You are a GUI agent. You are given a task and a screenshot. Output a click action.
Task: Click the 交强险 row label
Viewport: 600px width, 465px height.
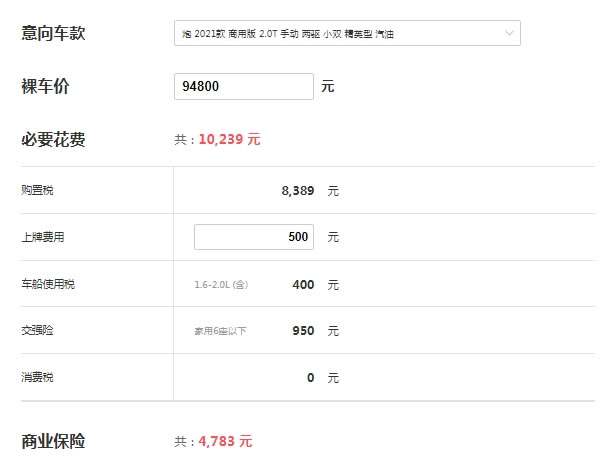(x=37, y=330)
